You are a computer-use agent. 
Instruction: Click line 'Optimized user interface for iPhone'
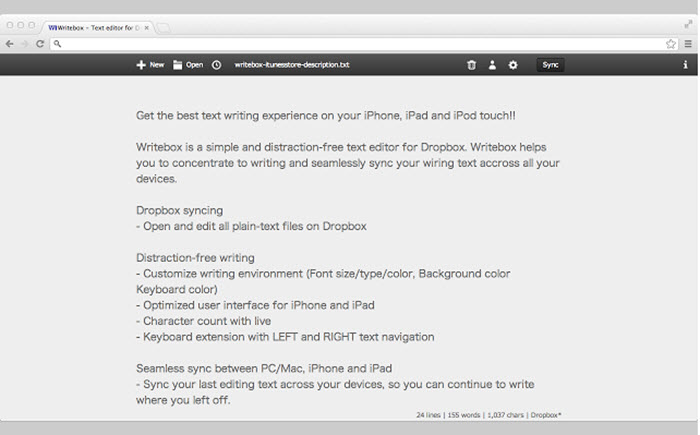click(x=255, y=305)
